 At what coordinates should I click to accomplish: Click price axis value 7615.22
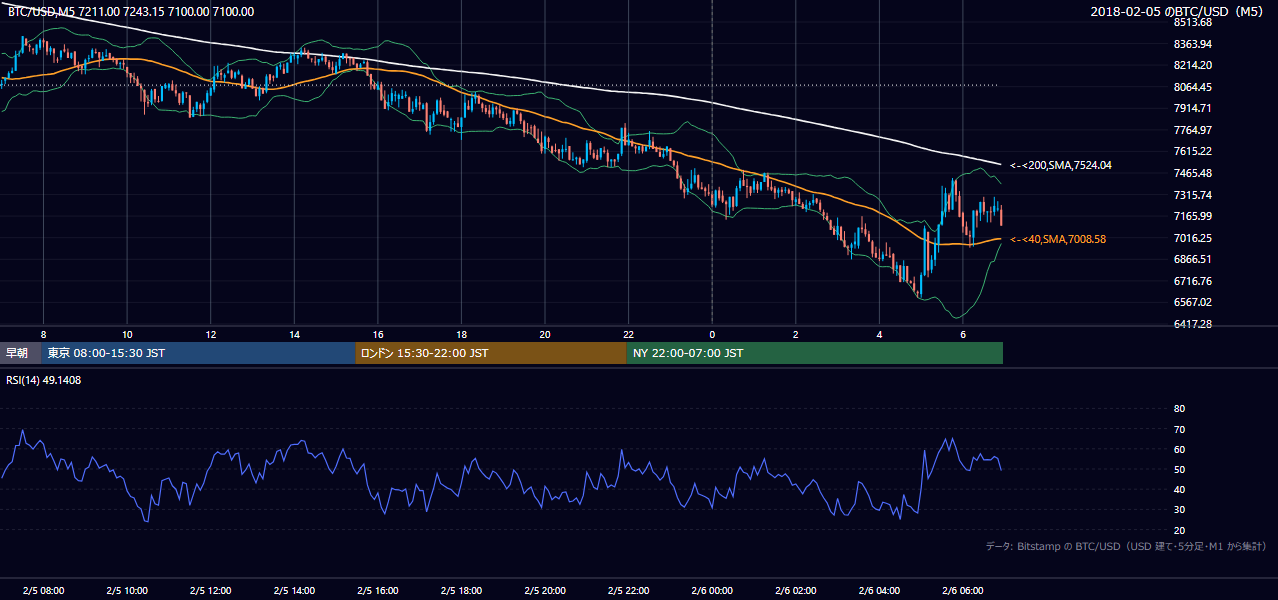pyautogui.click(x=1193, y=151)
